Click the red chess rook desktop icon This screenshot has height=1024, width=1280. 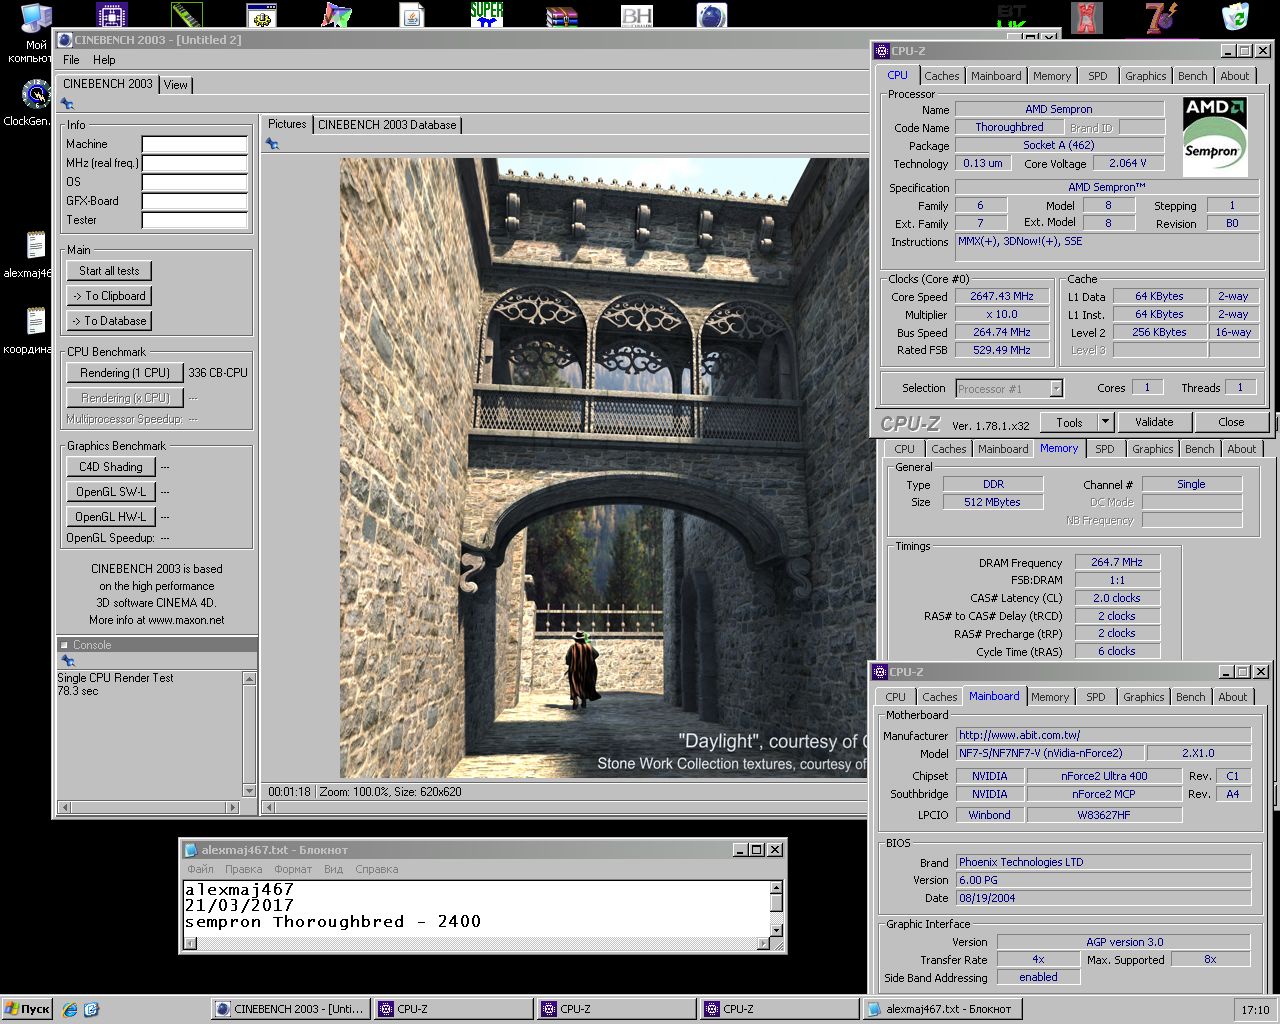pos(1086,15)
